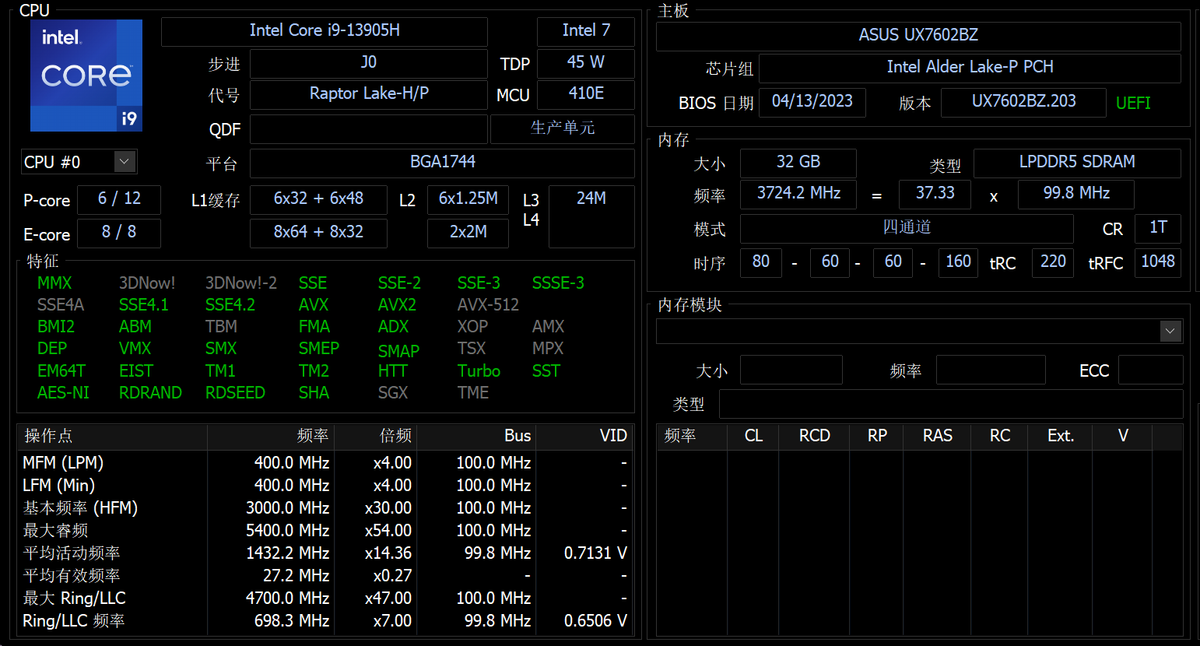Click the Intel 7 process field
This screenshot has width=1200, height=646.
(x=586, y=31)
